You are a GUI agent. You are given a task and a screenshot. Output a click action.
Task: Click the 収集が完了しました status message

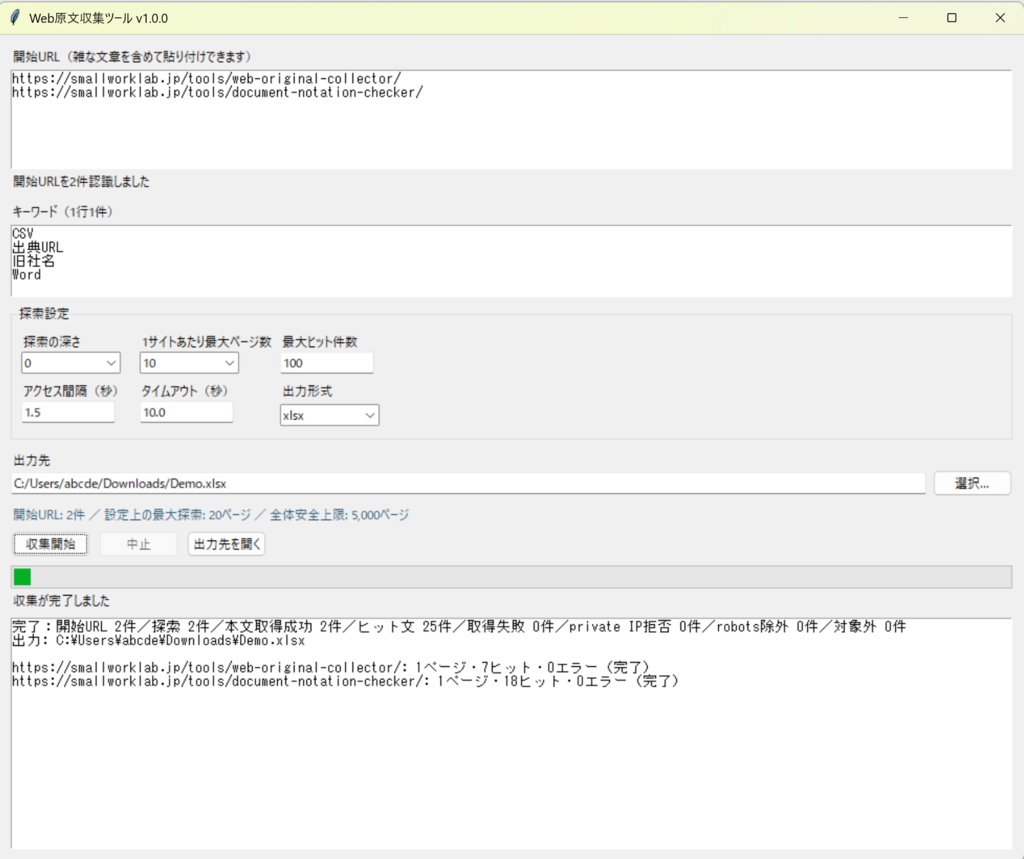pyautogui.click(x=61, y=600)
